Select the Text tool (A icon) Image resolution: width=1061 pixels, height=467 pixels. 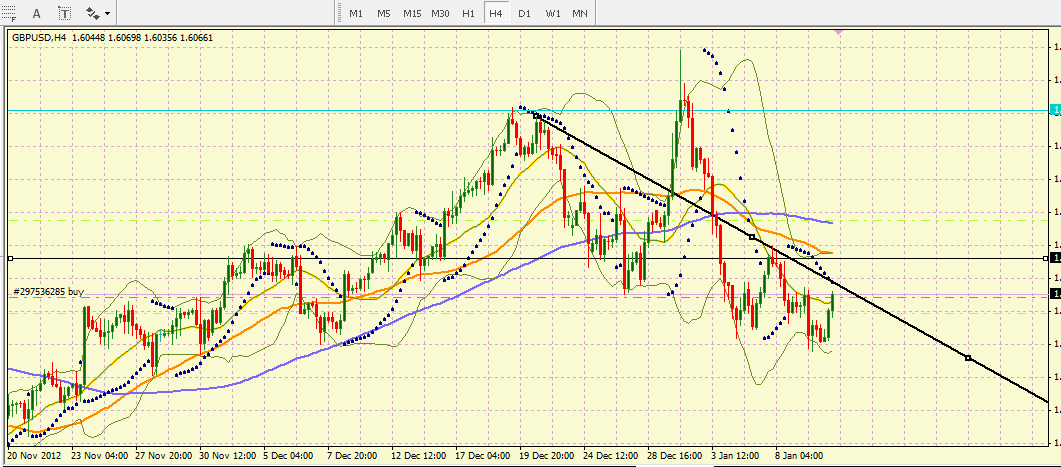tap(37, 13)
